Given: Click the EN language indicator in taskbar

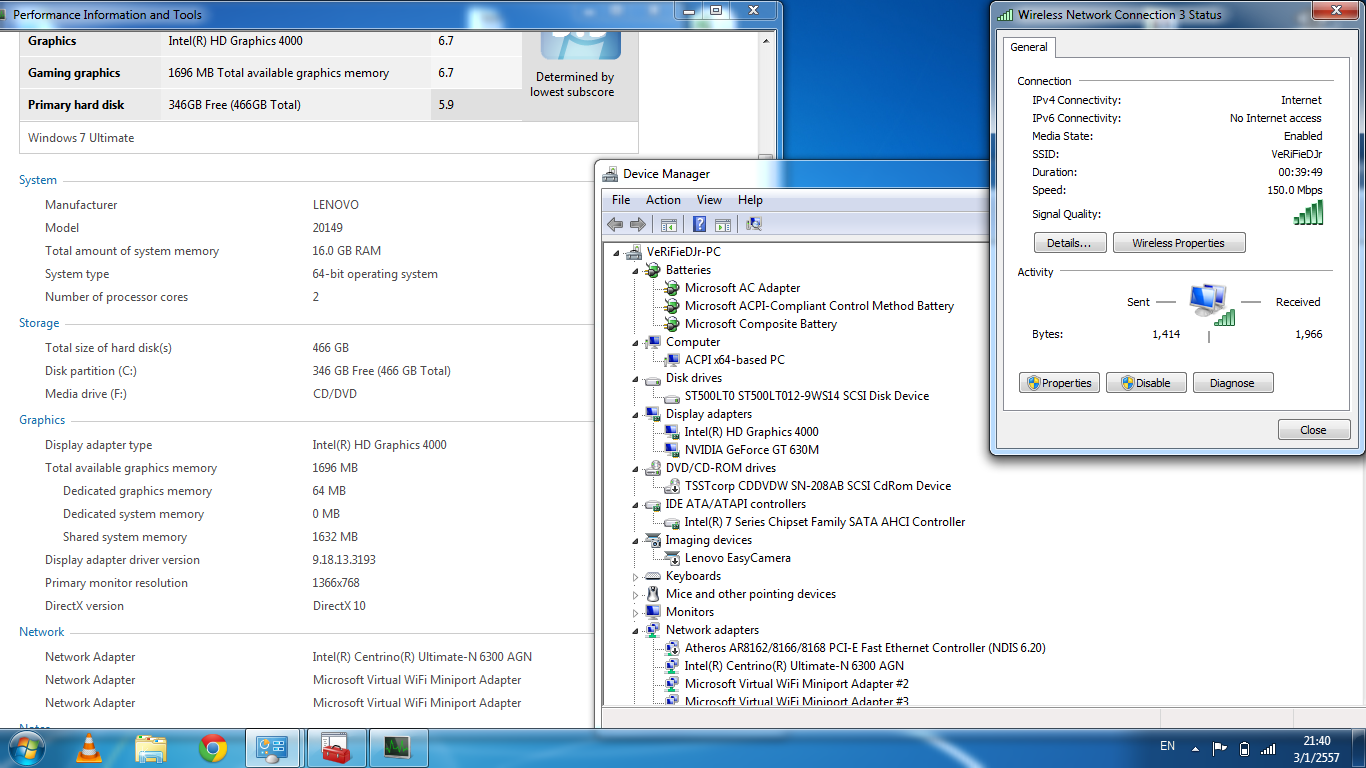Looking at the screenshot, I should point(1167,746).
